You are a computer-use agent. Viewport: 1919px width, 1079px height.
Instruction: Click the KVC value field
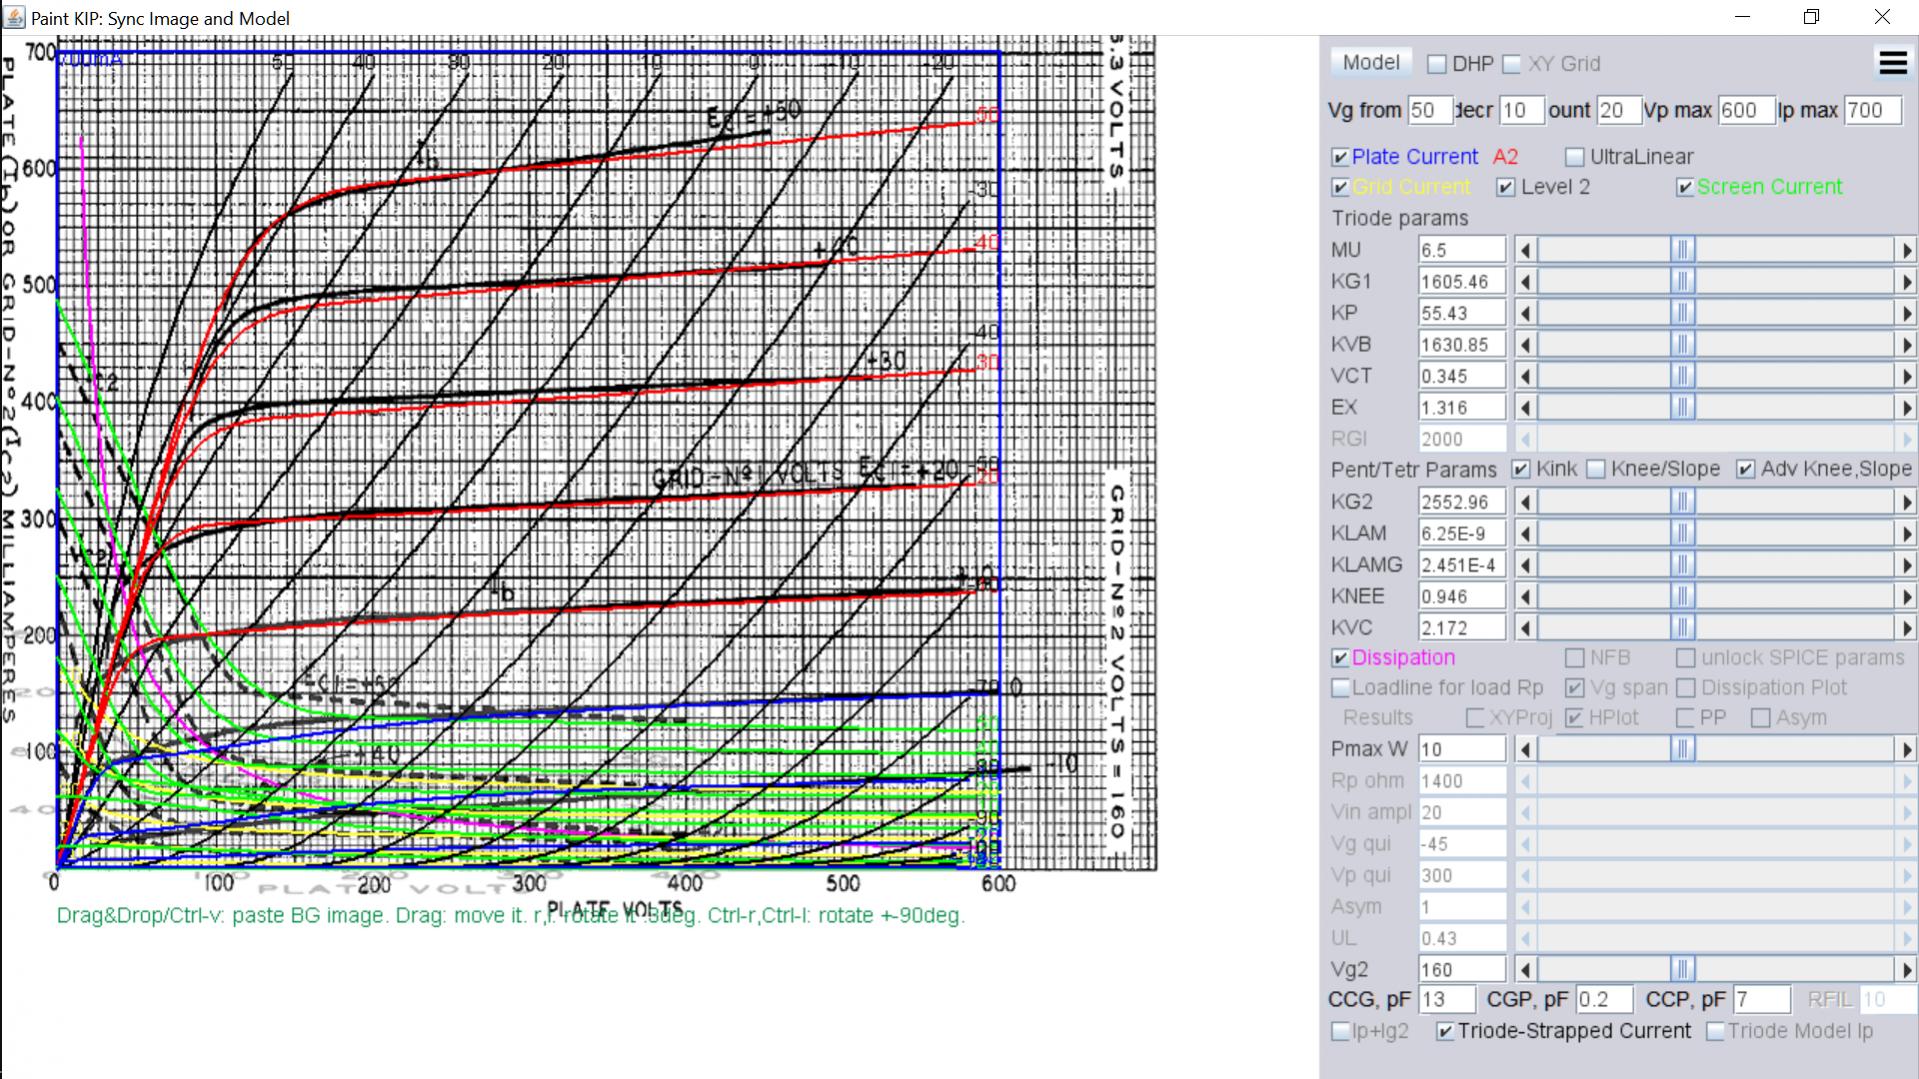pos(1462,628)
